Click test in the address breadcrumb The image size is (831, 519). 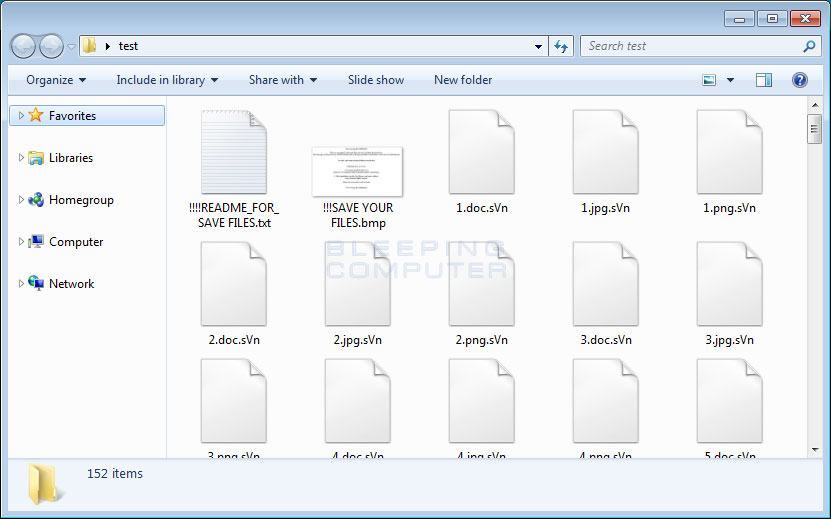click(128, 46)
